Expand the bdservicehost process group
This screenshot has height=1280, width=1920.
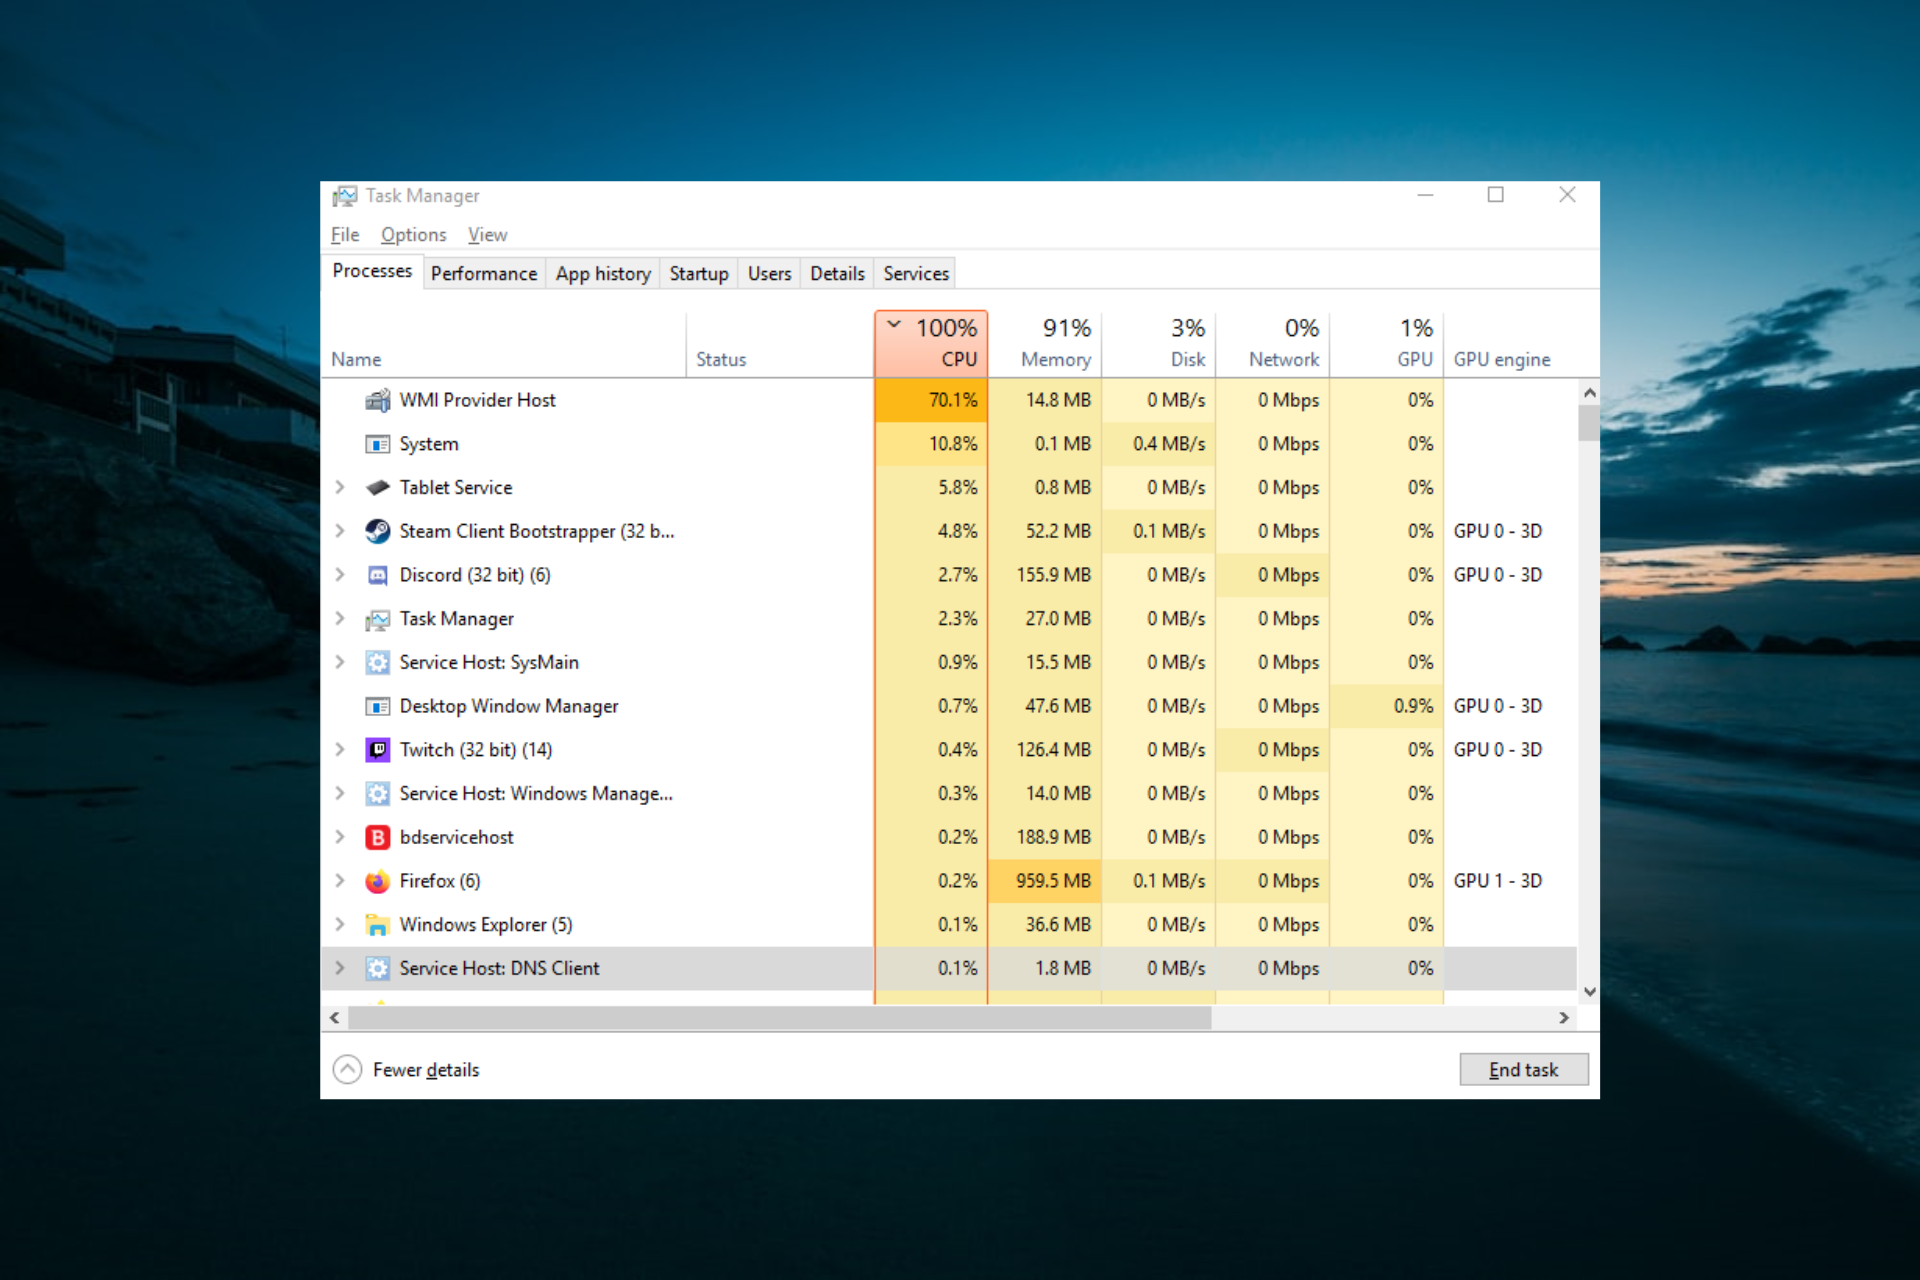(340, 837)
